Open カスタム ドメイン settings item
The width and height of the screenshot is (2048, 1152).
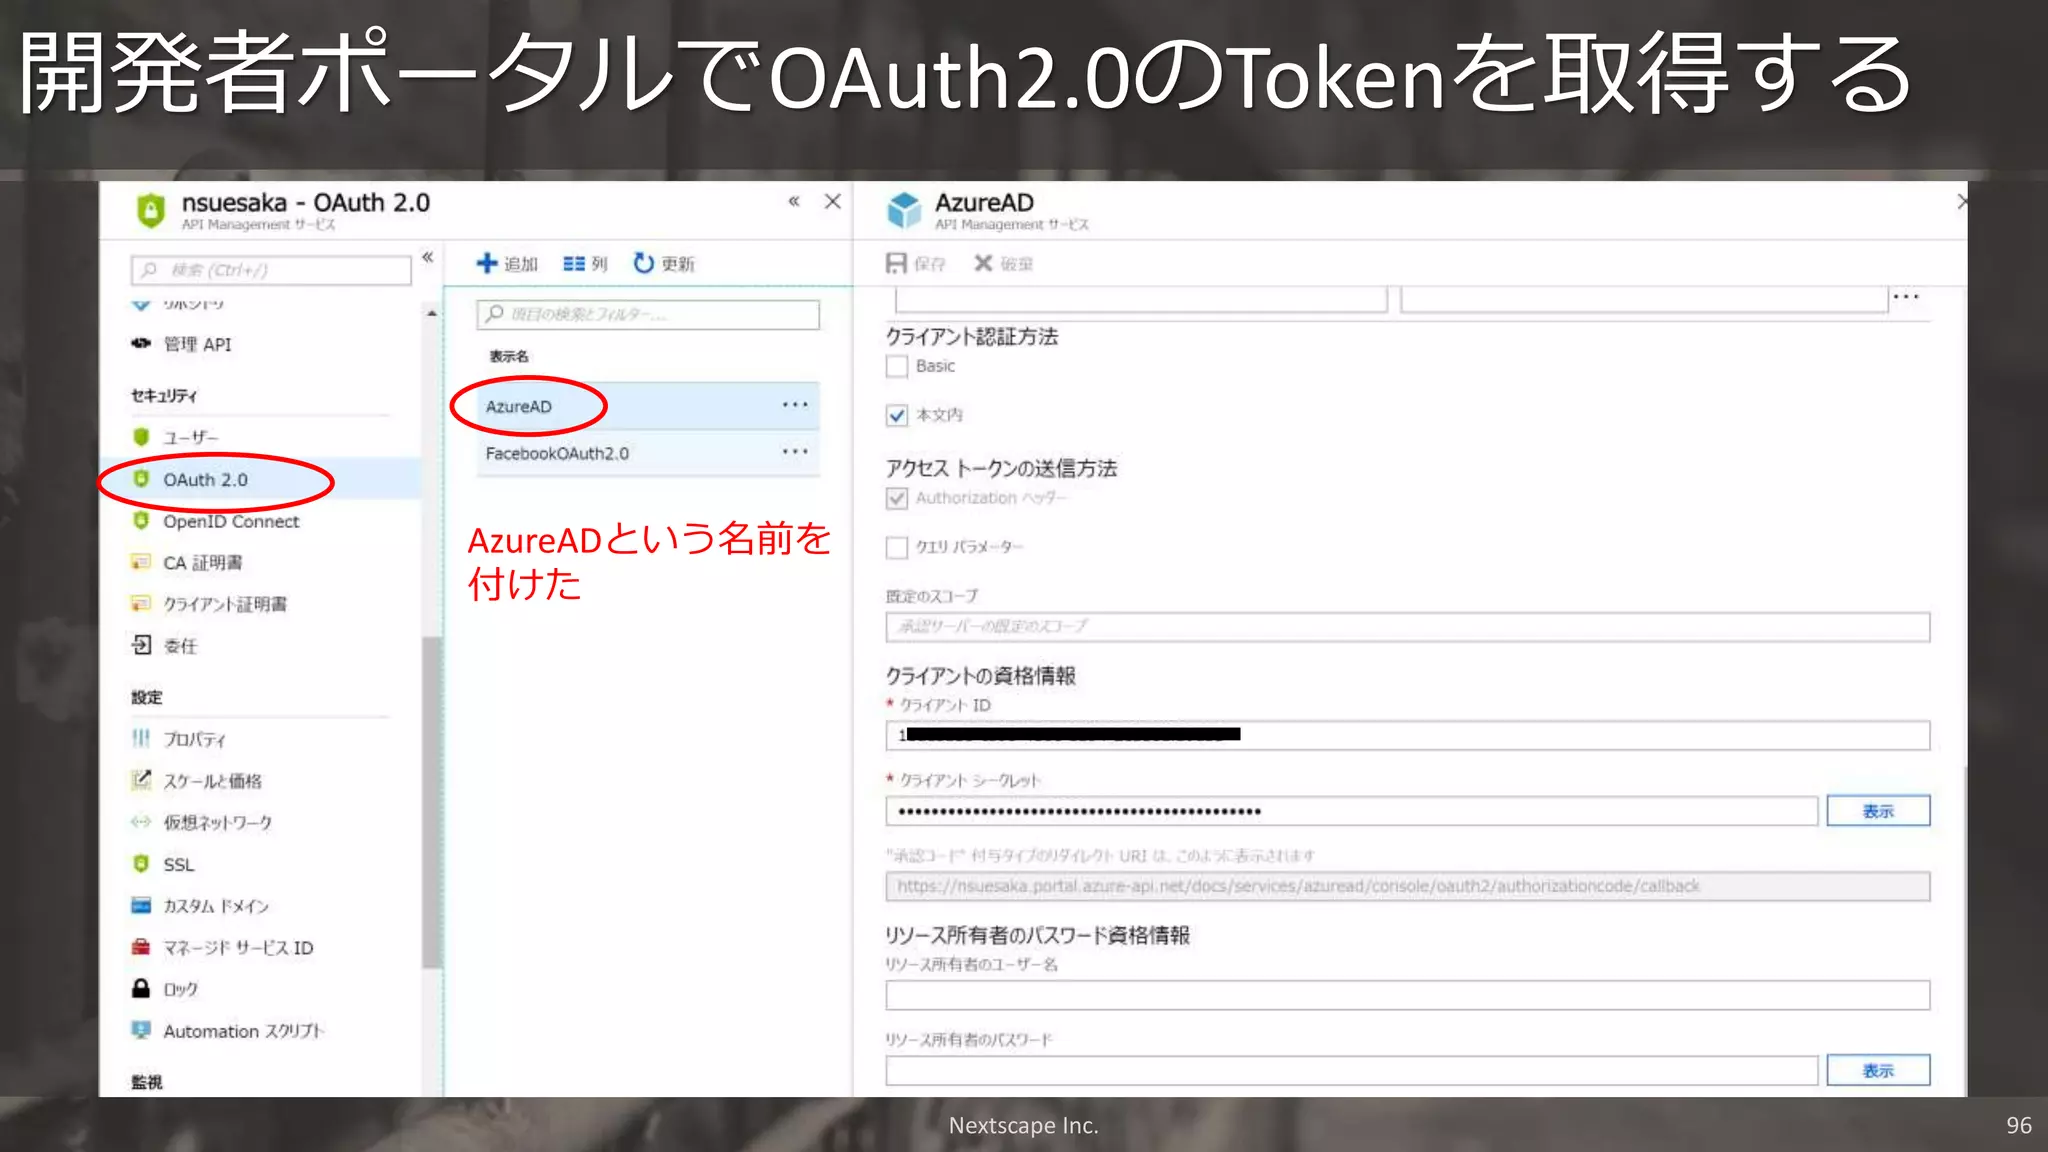coord(216,906)
